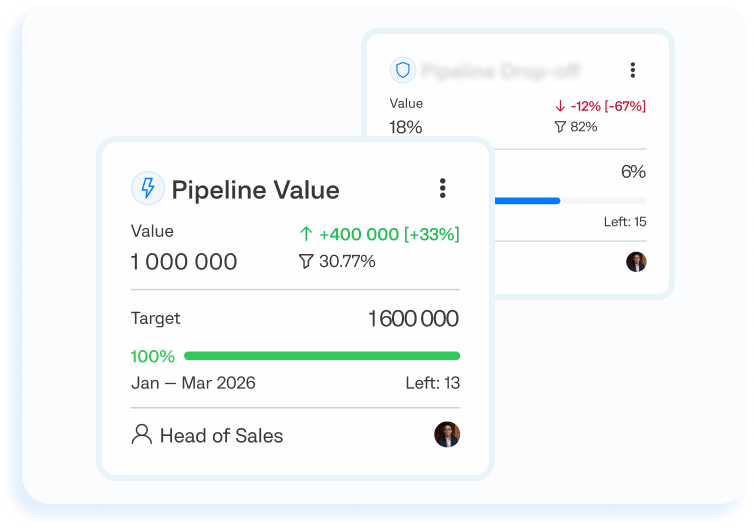The image size is (754, 528).
Task: Click the blurred title on the back card
Action: pyautogui.click(x=502, y=71)
